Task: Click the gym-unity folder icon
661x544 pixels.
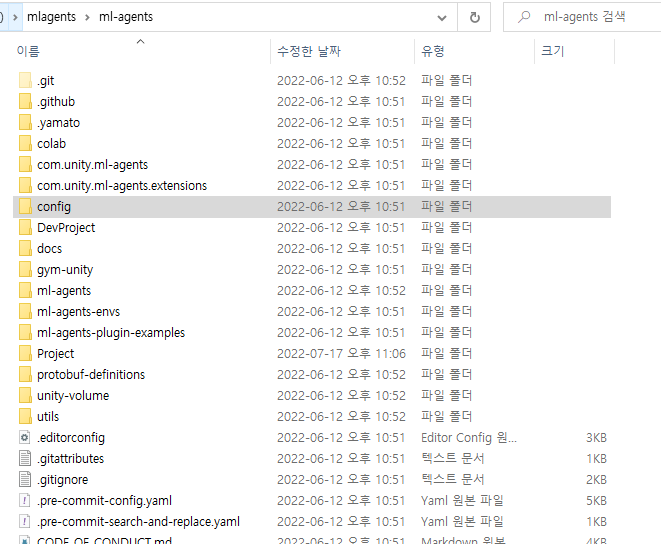Action: point(25,269)
